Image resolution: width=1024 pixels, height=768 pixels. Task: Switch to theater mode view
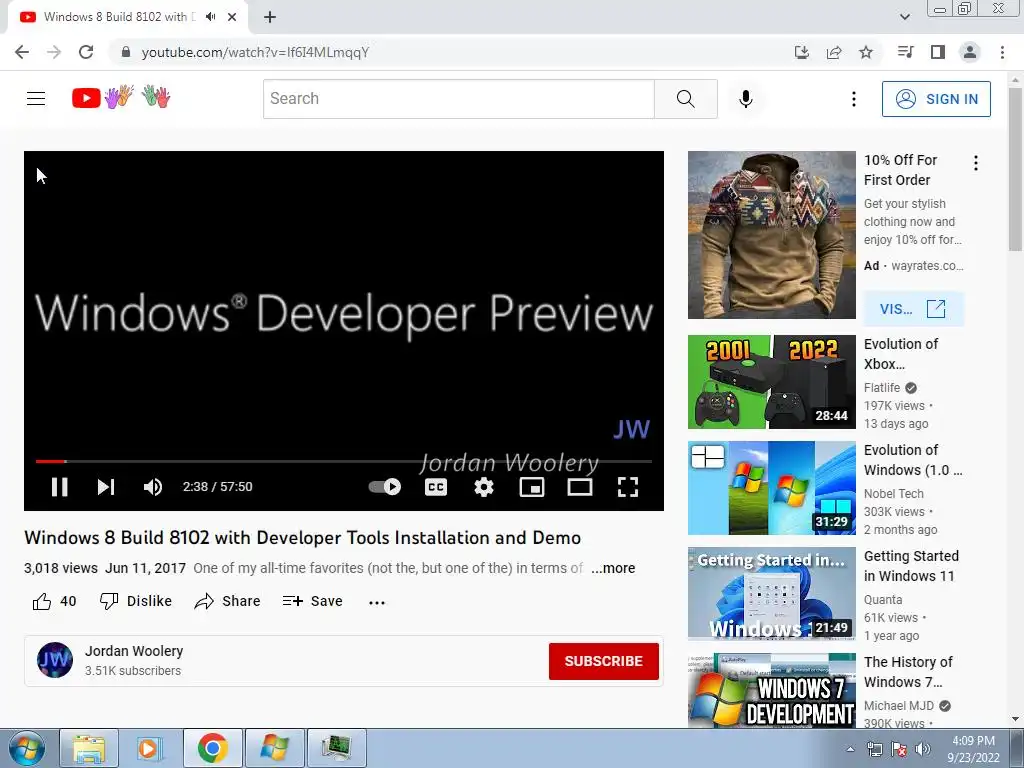pos(580,487)
